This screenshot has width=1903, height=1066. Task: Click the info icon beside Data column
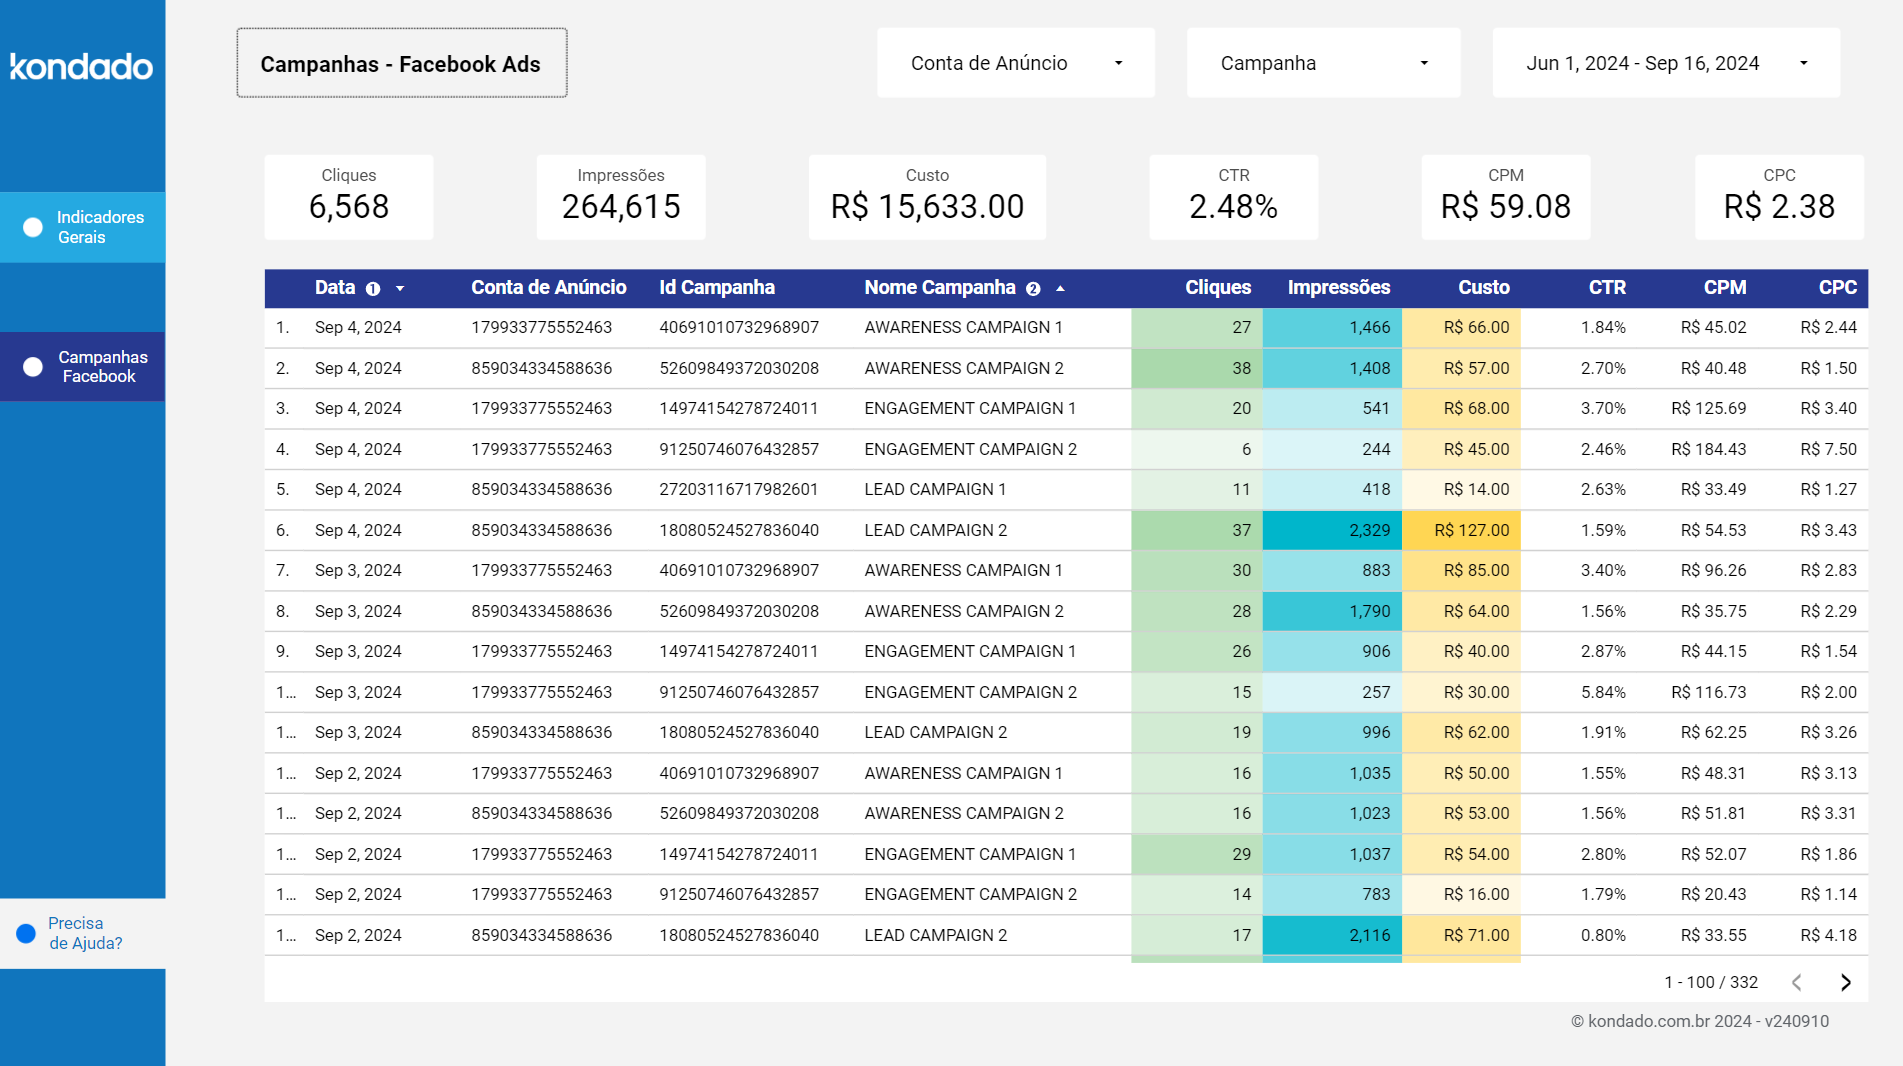(372, 288)
